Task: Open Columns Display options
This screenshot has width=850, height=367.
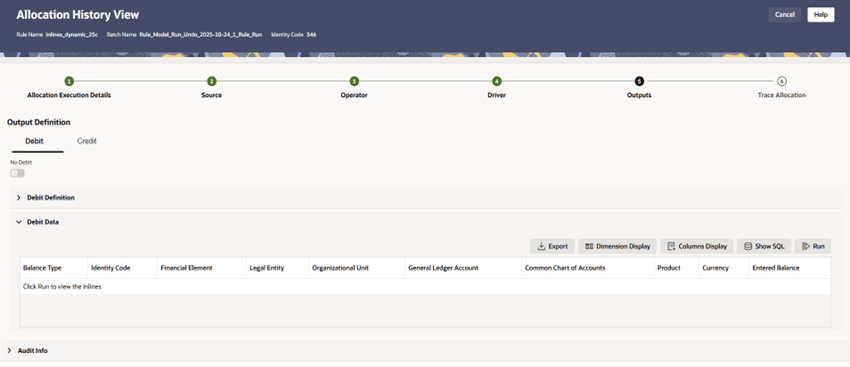Action: pos(697,246)
